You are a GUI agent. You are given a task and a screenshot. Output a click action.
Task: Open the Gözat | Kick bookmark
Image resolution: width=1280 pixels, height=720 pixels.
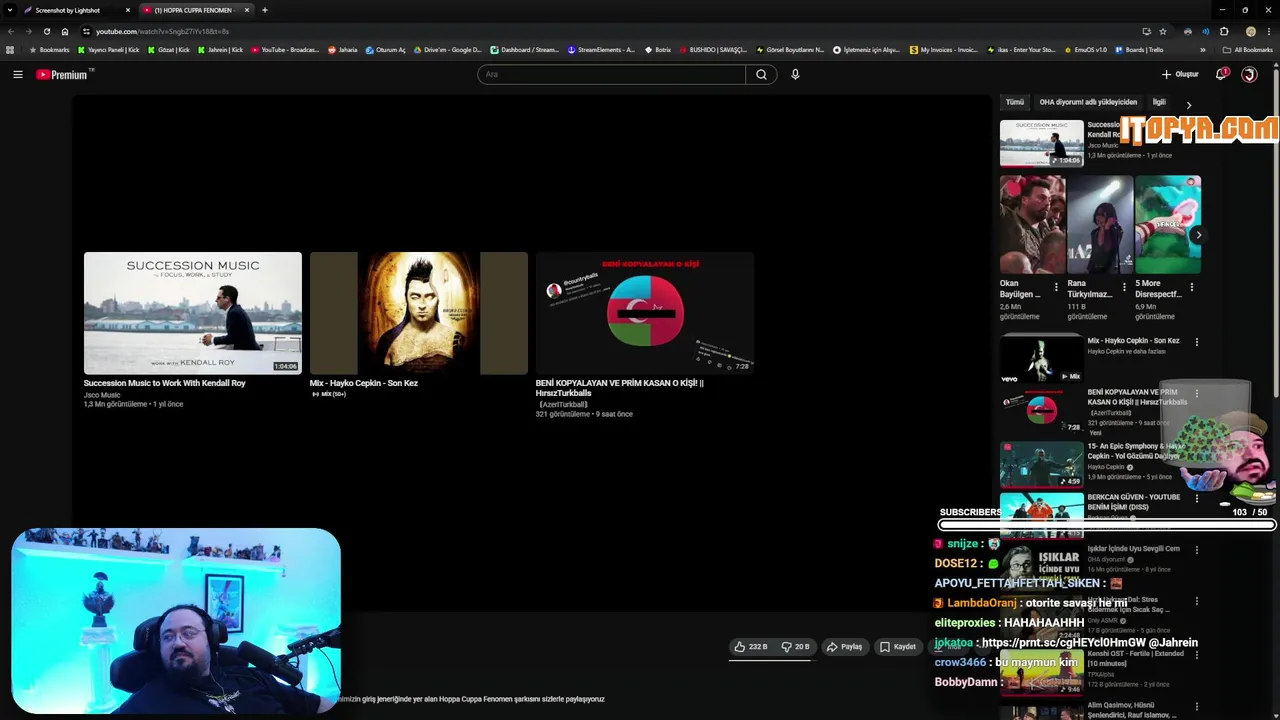pyautogui.click(x=168, y=49)
